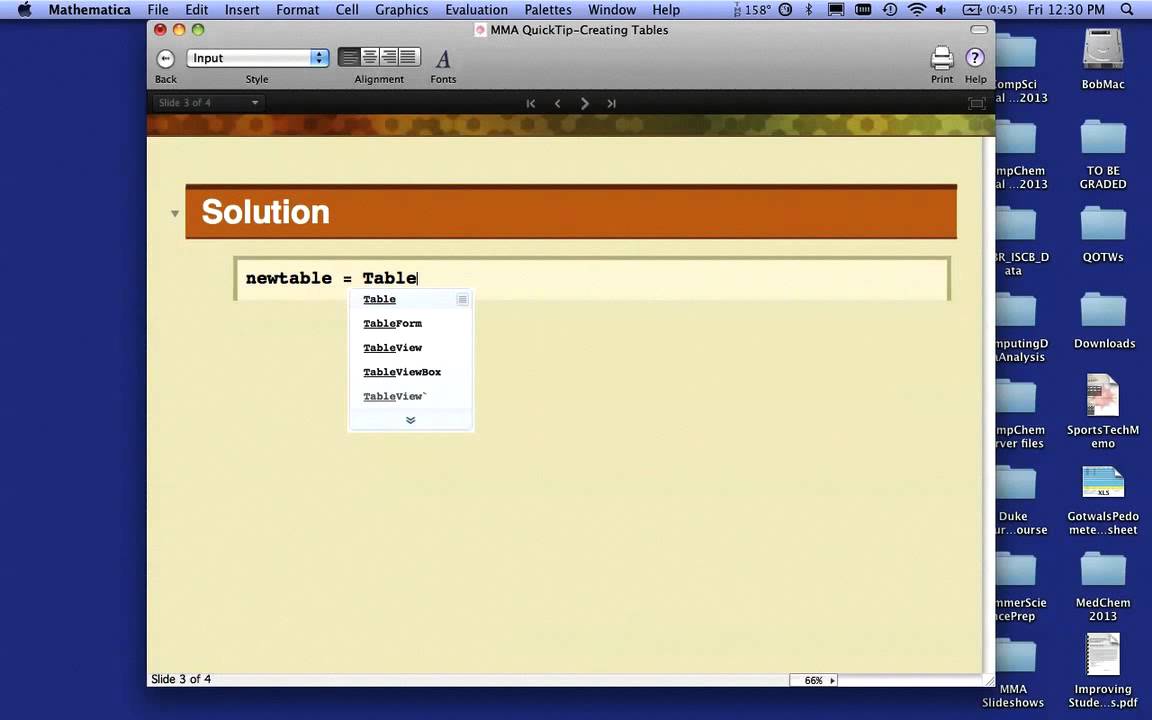Choose TableView` context suggestion
Viewport: 1152px width, 720px height.
pyautogui.click(x=395, y=396)
